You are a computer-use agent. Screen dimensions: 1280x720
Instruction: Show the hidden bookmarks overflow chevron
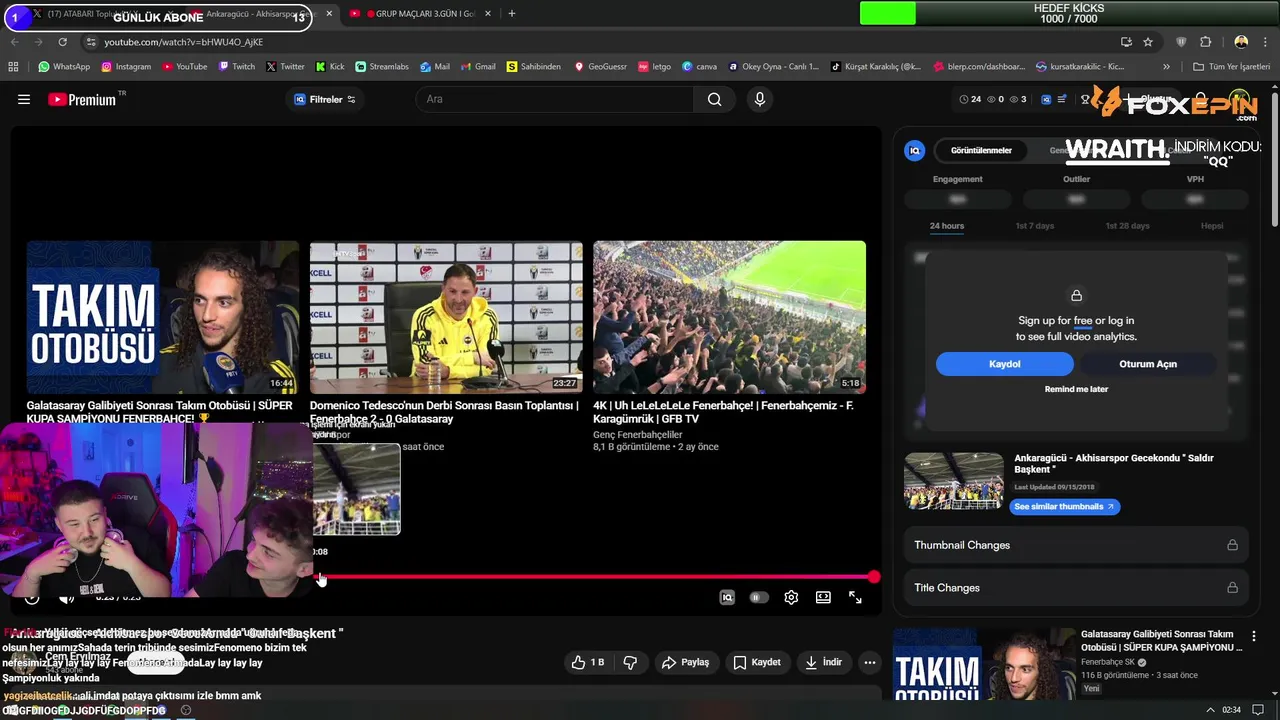(1166, 67)
